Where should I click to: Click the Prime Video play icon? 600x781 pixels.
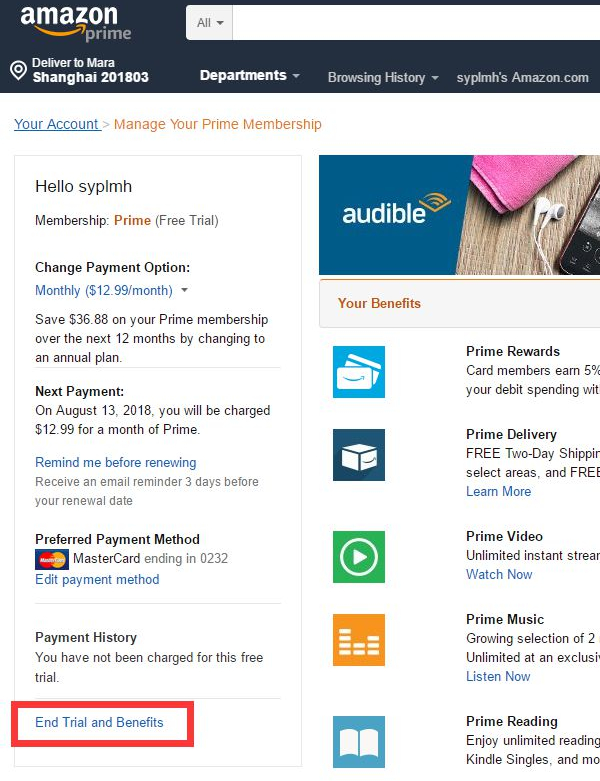click(x=359, y=556)
